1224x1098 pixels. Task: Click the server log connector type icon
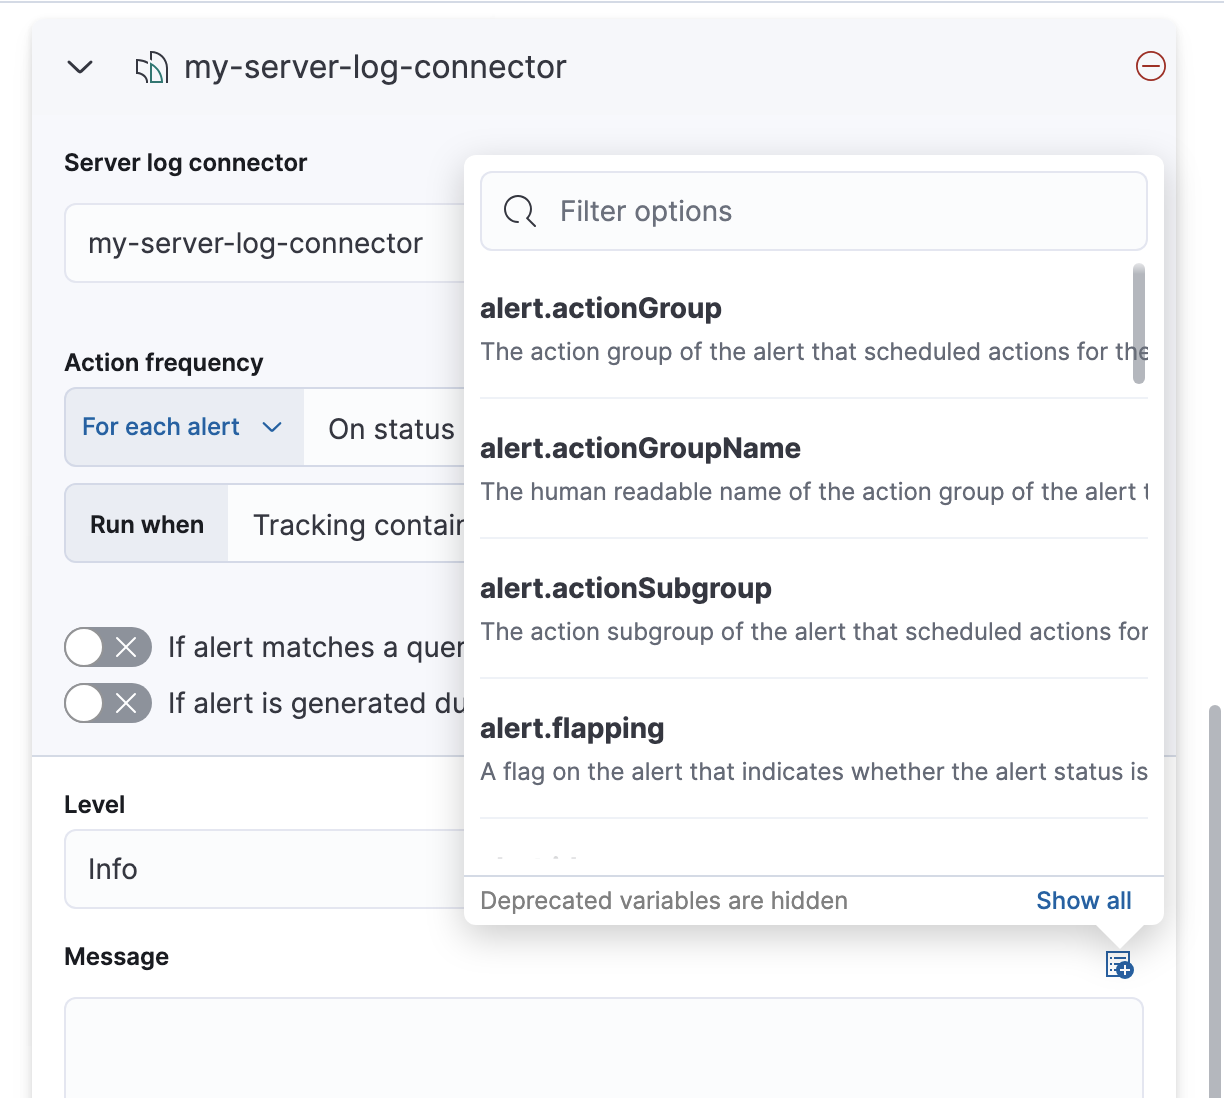coord(151,68)
